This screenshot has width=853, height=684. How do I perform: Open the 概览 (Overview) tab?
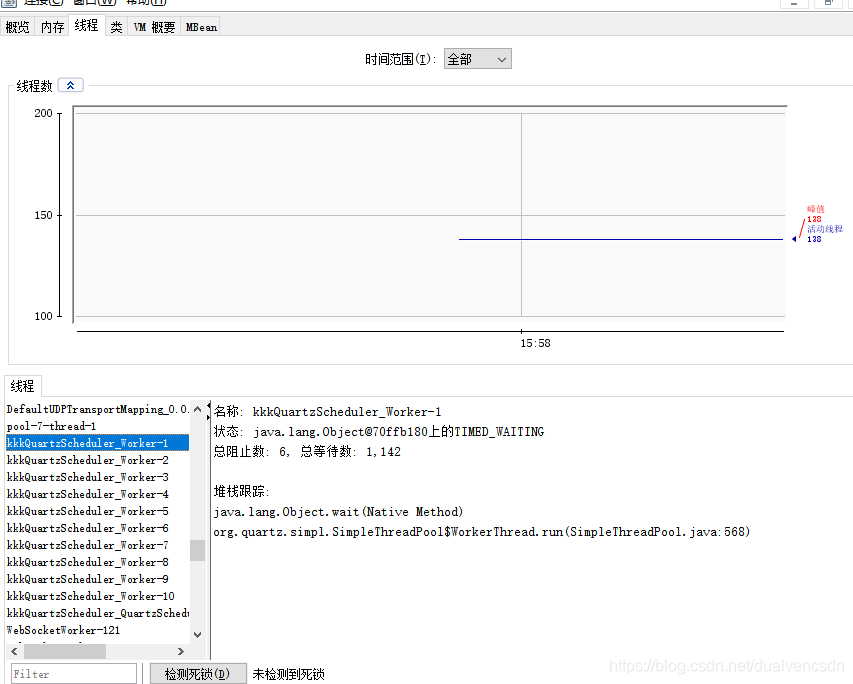(17, 26)
